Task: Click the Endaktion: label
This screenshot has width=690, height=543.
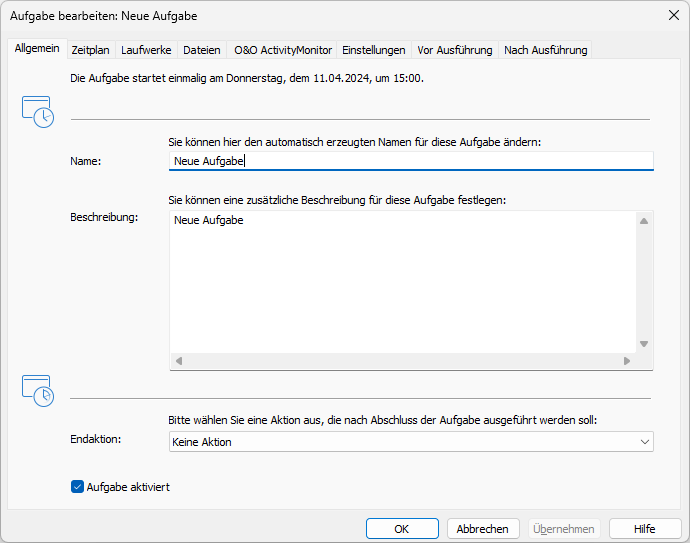Action: tap(95, 439)
